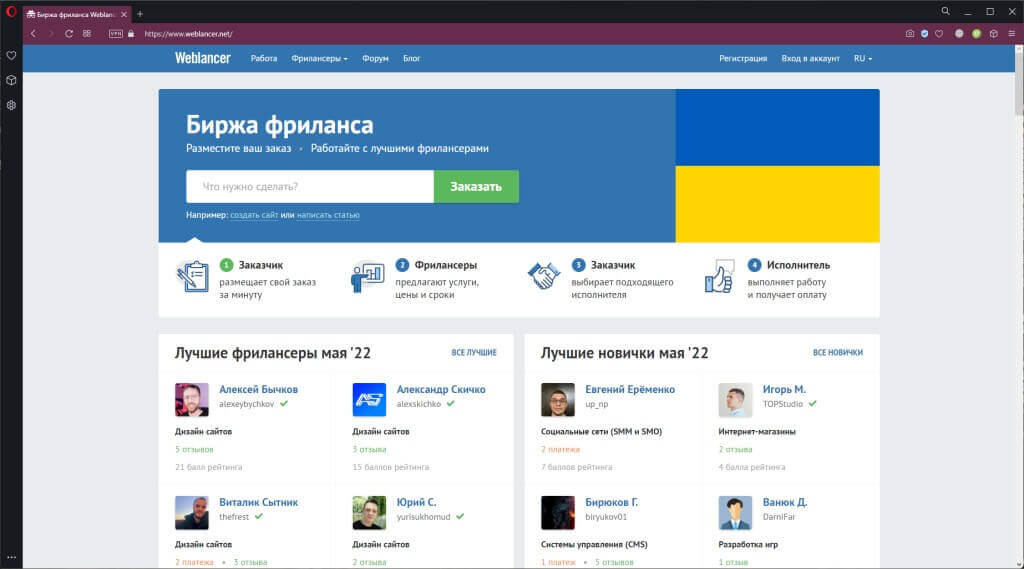Screen dimensions: 1024x569
Task: Open Евгений Ерёменко profile
Action: (x=630, y=389)
